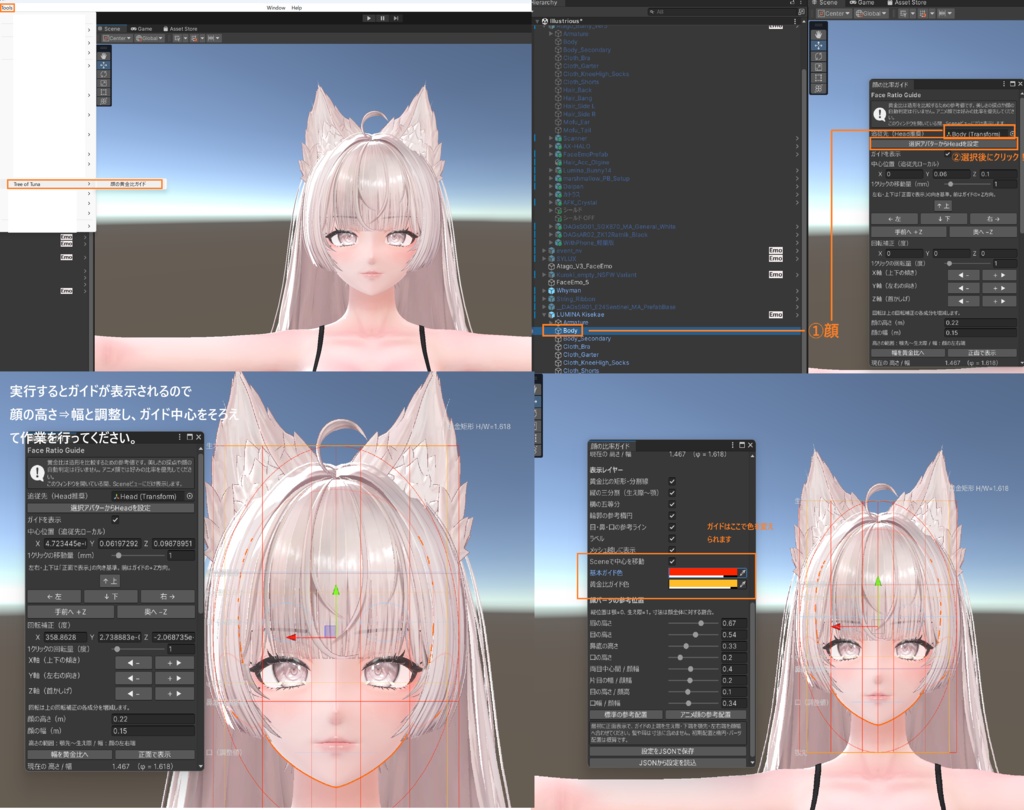Pick the Move tool in the Scene view beside Hierarchy
This screenshot has height=810, width=1024.
click(x=818, y=46)
